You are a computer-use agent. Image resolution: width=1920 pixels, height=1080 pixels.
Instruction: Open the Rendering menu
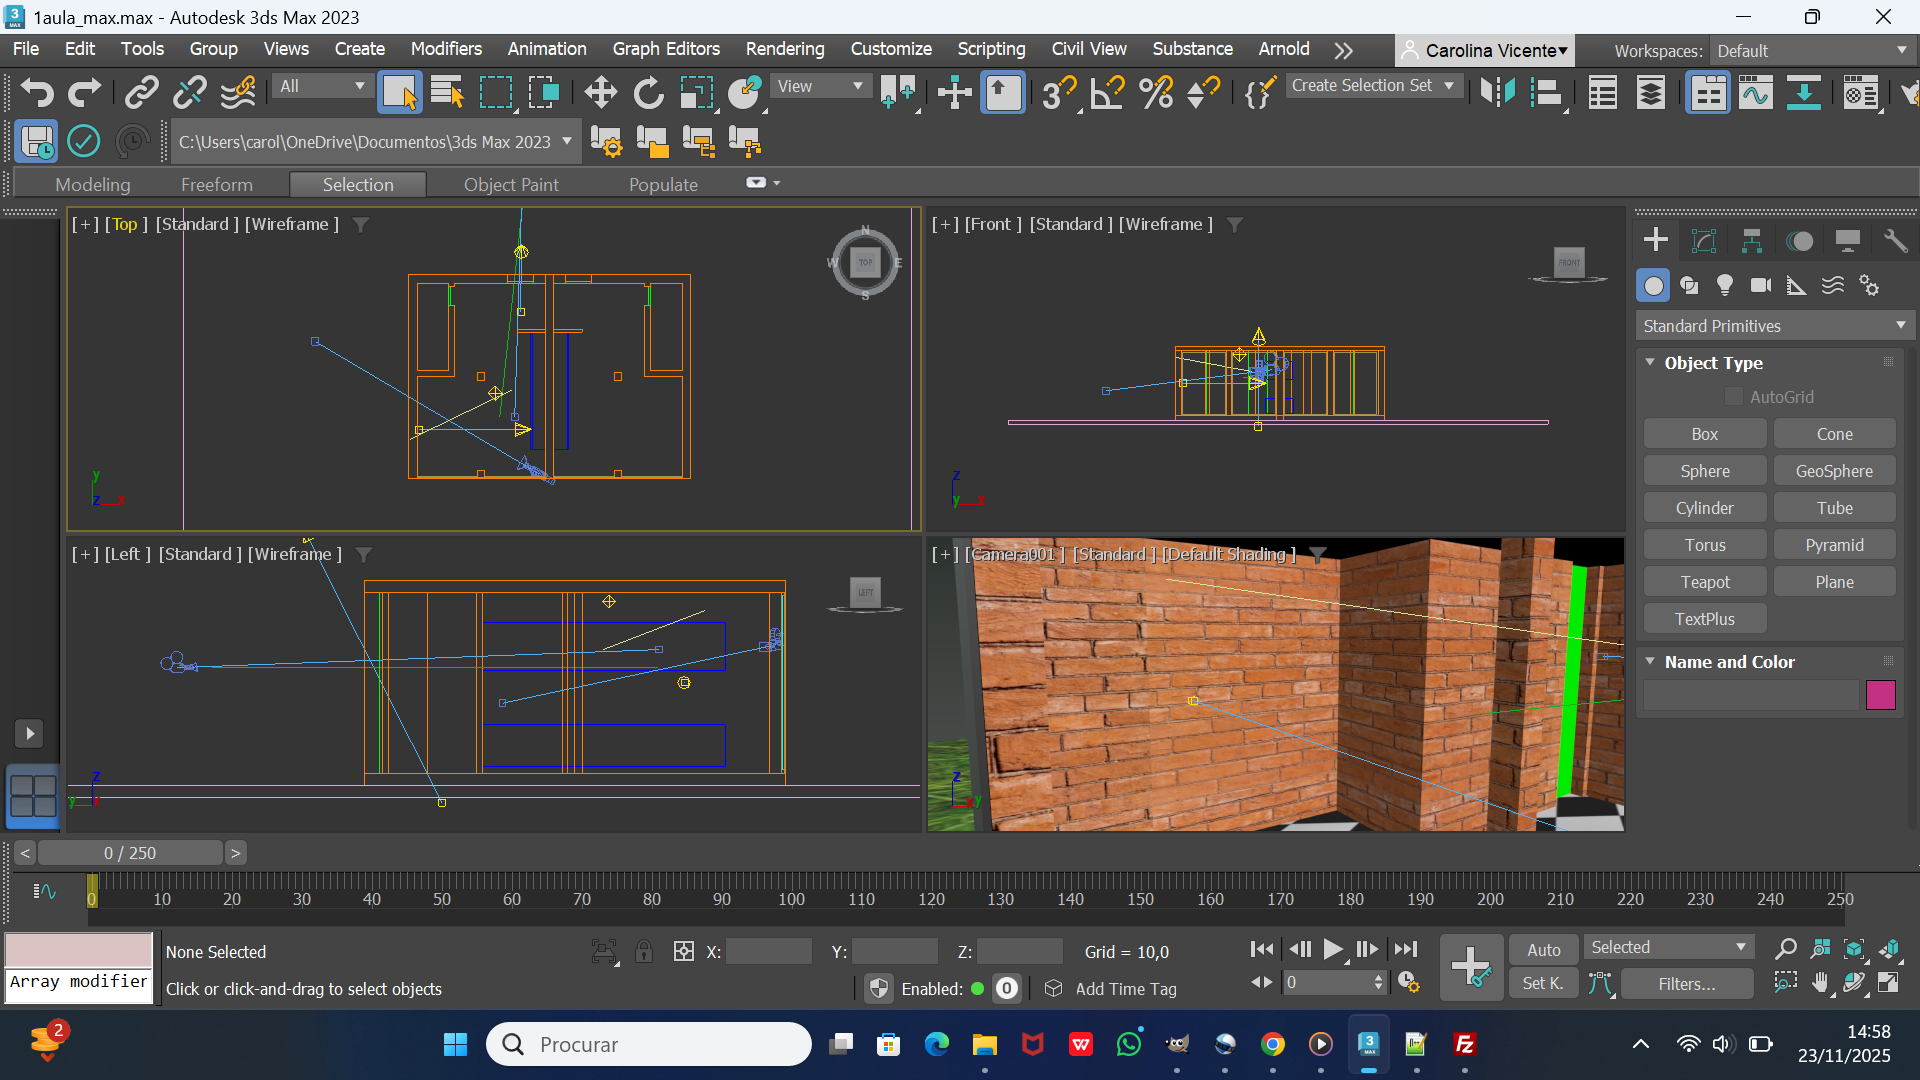[x=784, y=49]
